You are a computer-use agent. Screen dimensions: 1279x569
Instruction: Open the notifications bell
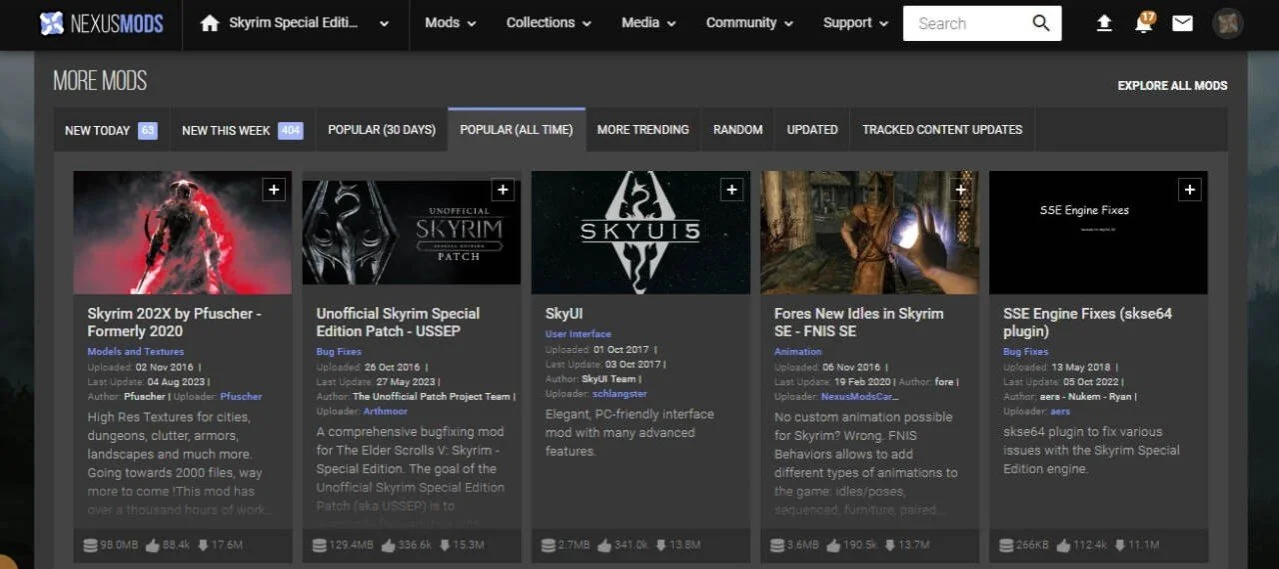(1144, 23)
